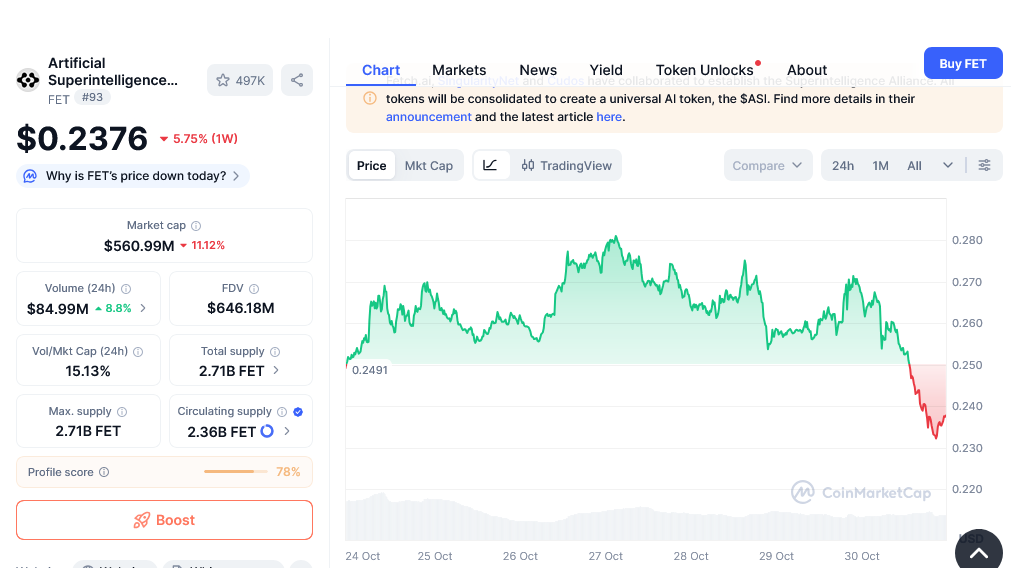Click Why is FET's price down today
The image size is (1011, 568).
(x=134, y=176)
